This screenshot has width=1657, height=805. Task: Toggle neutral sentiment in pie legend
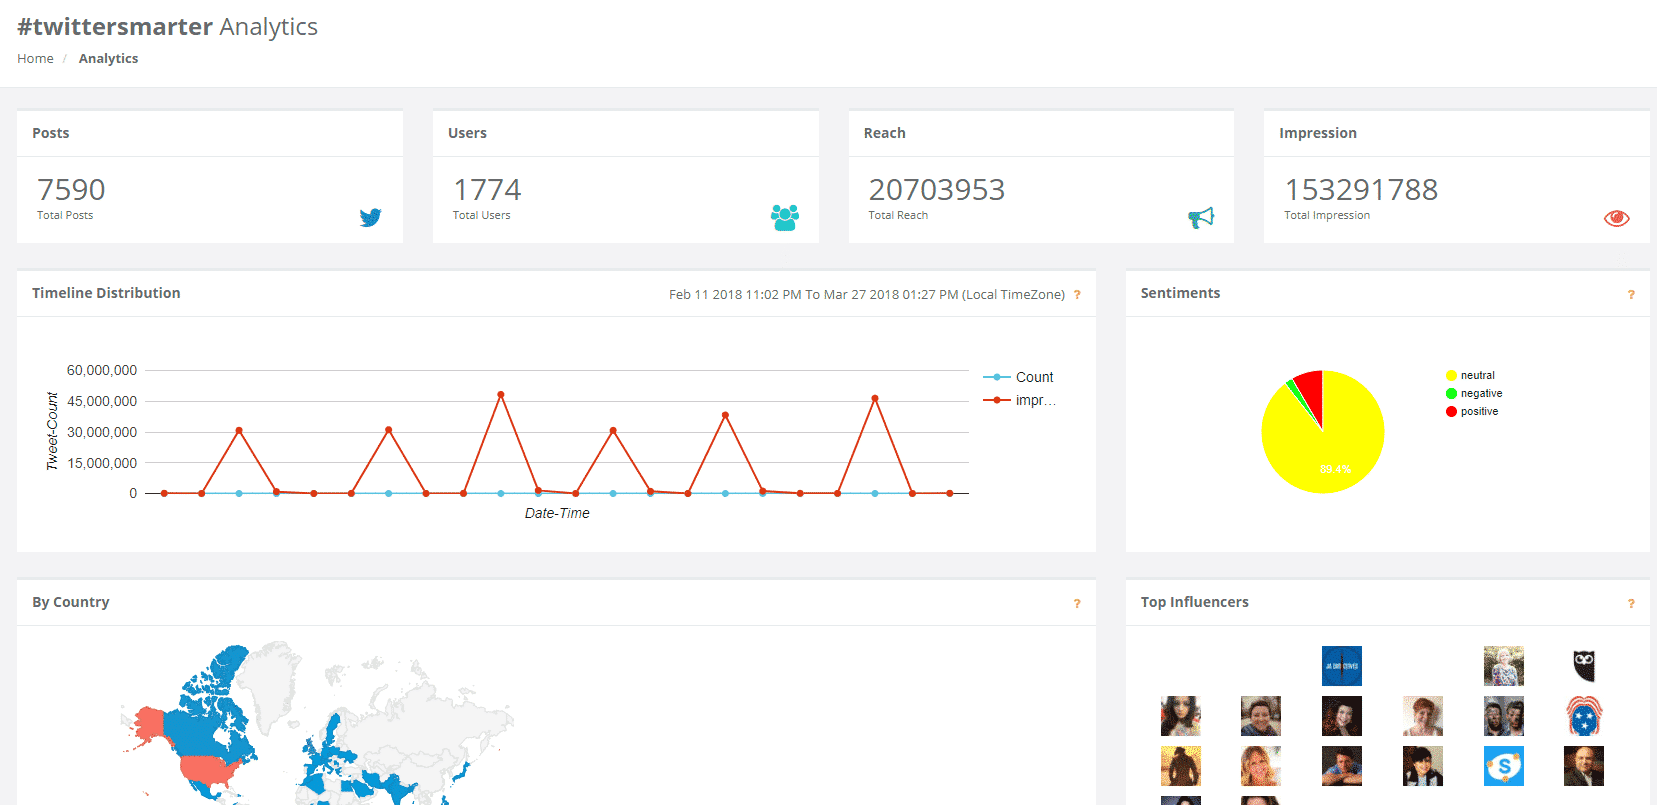click(x=1470, y=376)
